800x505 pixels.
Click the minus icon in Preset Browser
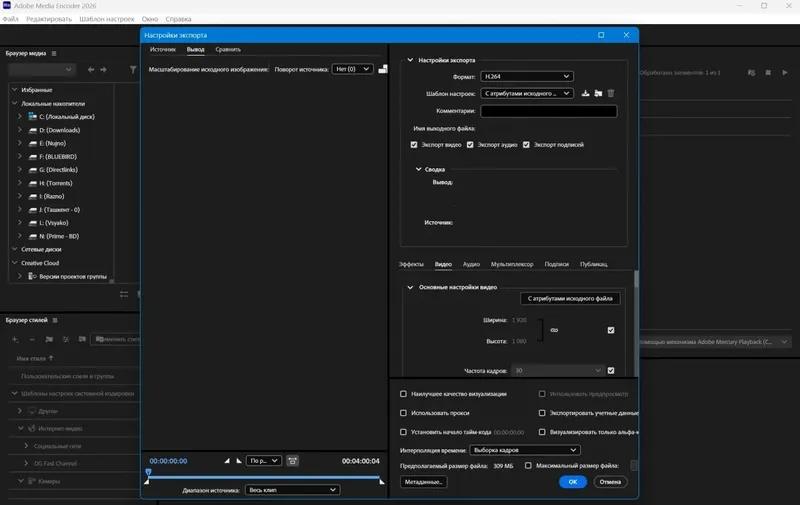32,339
